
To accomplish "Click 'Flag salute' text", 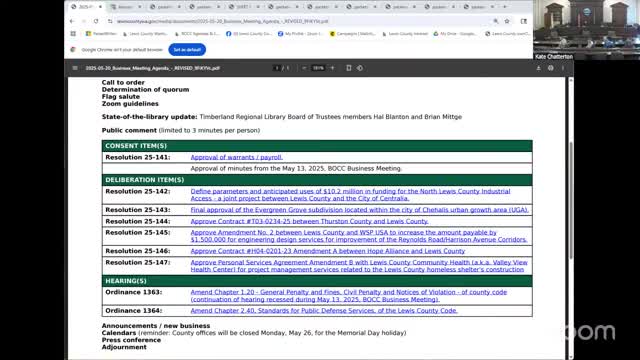I will coord(121,97).
